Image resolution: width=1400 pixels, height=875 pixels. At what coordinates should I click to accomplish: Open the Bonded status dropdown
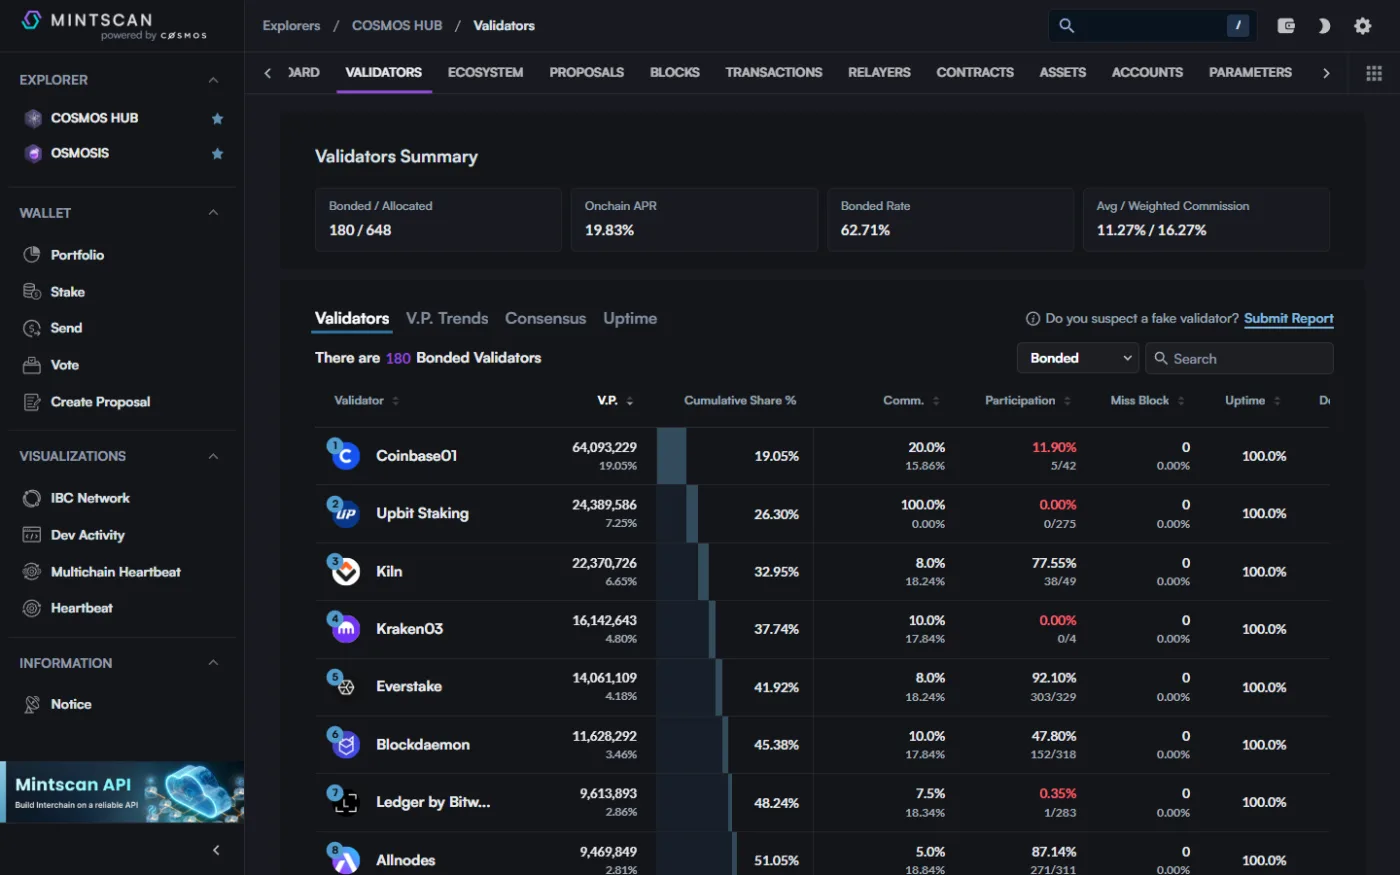[1078, 358]
